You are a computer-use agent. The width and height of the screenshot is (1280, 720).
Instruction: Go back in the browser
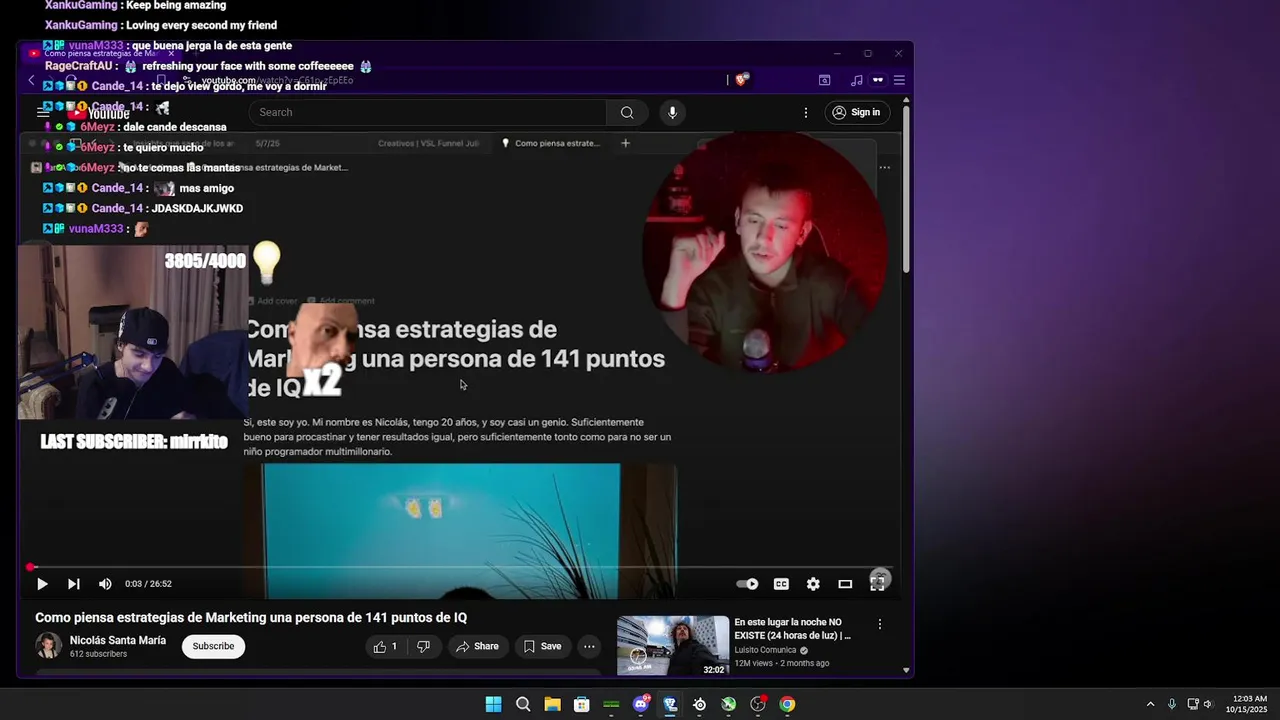pyautogui.click(x=32, y=80)
